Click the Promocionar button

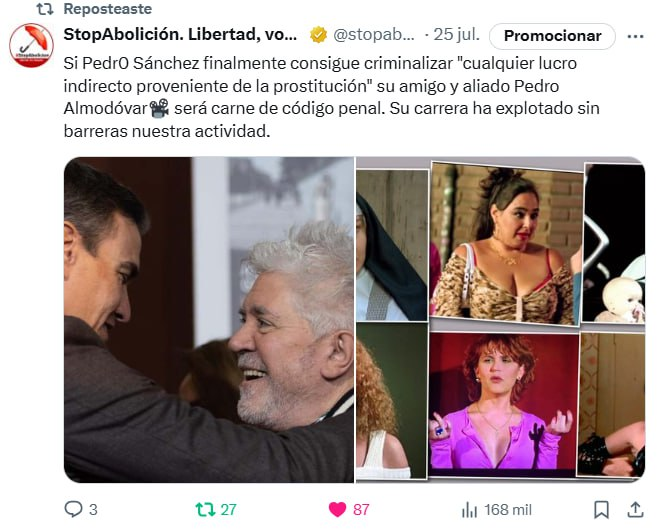(552, 36)
